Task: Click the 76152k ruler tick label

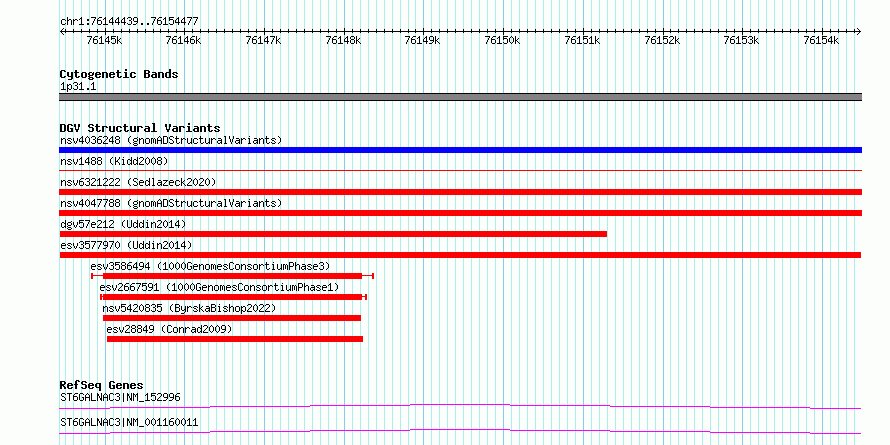Action: pyautogui.click(x=662, y=40)
